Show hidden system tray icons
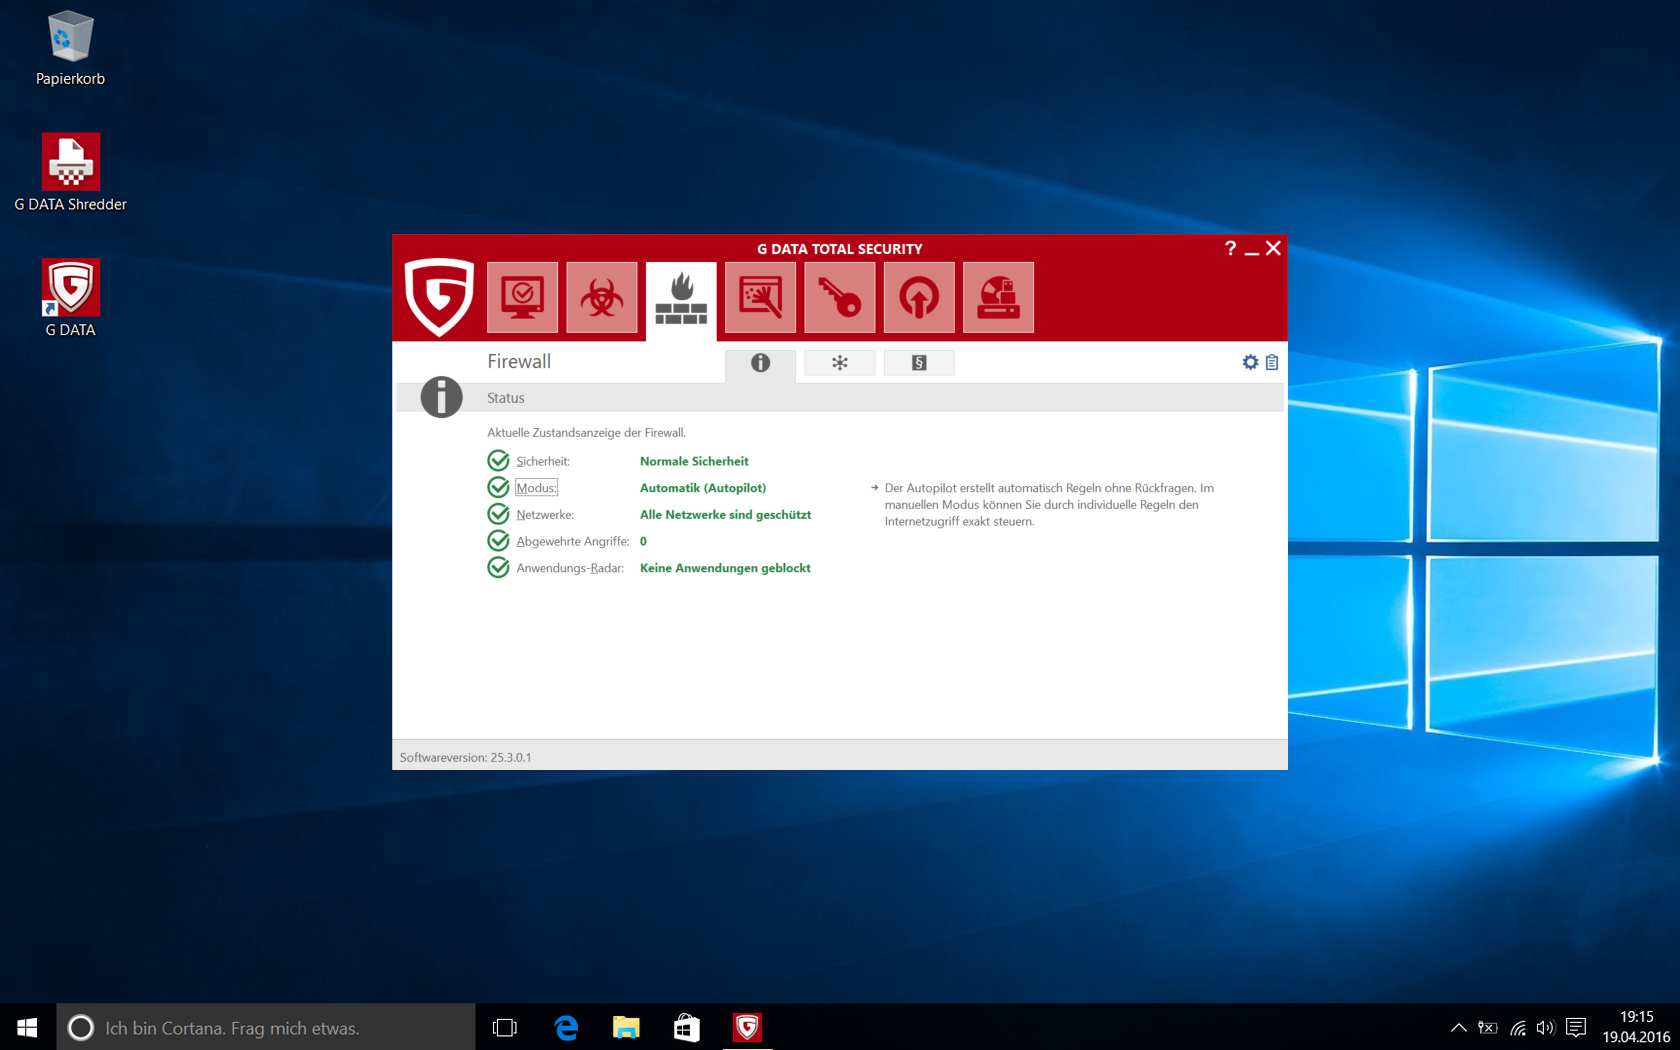The width and height of the screenshot is (1680, 1050). (x=1458, y=1027)
